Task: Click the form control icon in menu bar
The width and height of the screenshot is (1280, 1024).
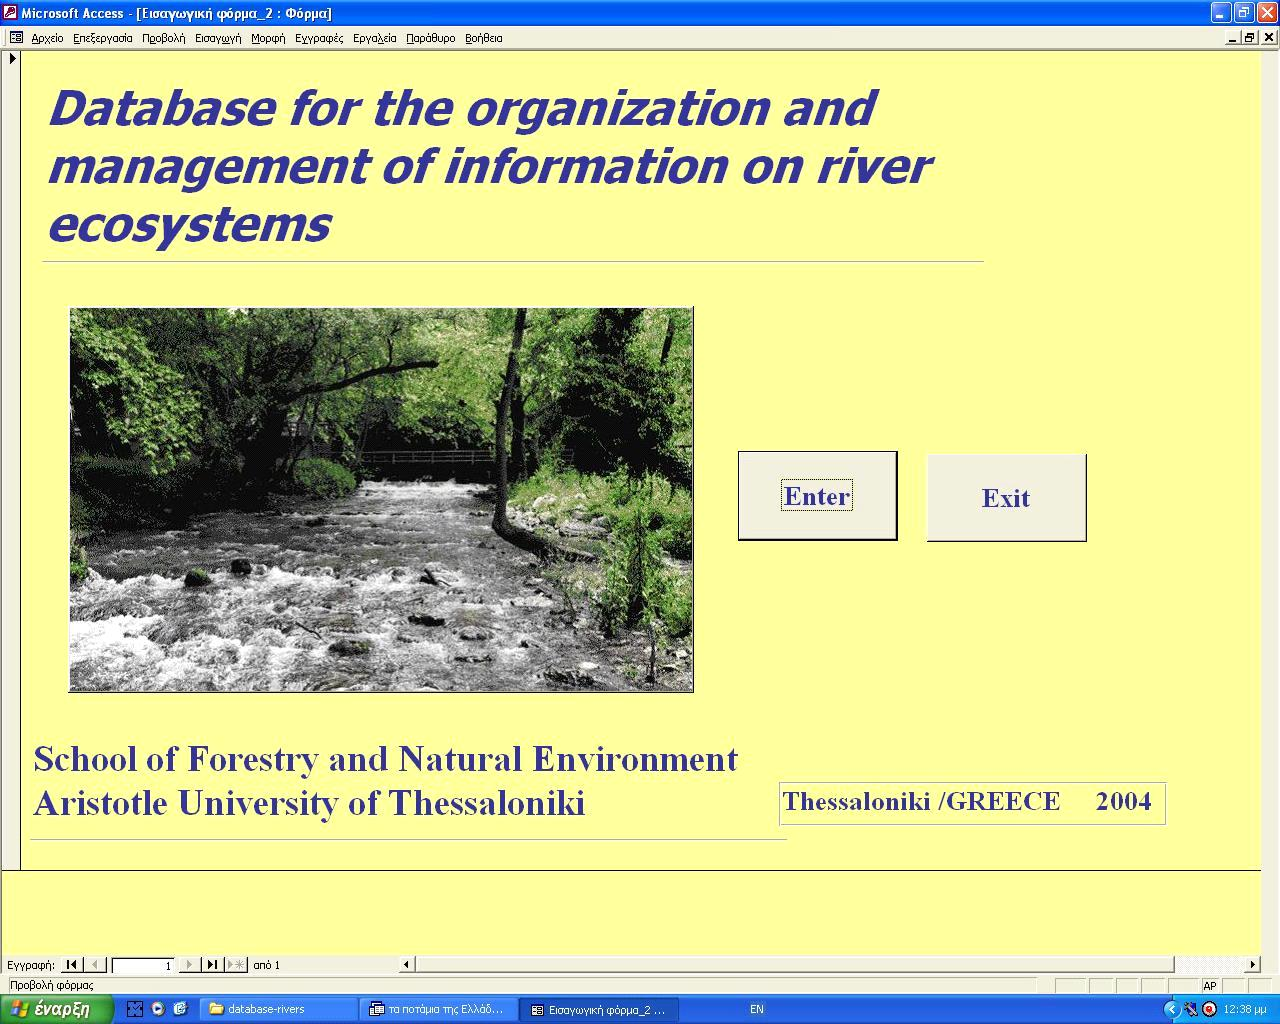Action: pos(16,38)
